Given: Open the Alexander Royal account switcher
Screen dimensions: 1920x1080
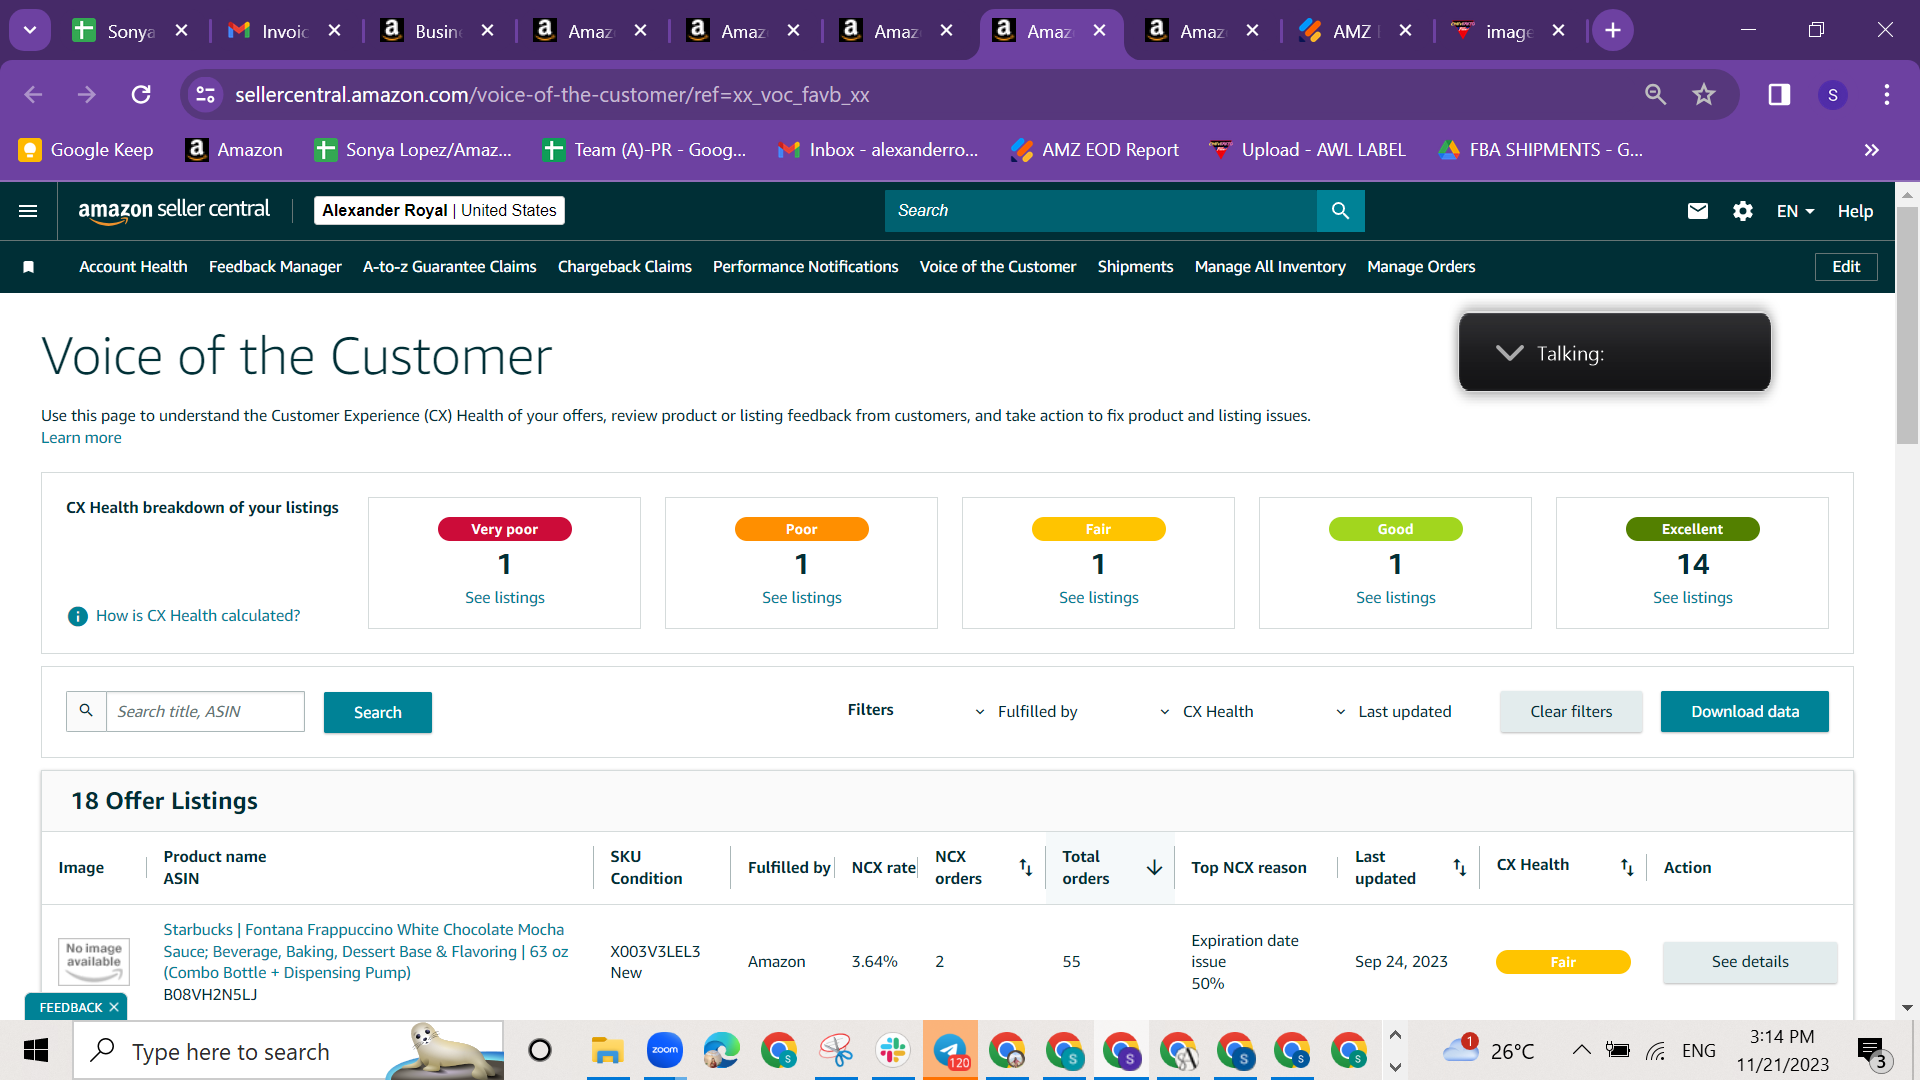Looking at the screenshot, I should tap(439, 211).
